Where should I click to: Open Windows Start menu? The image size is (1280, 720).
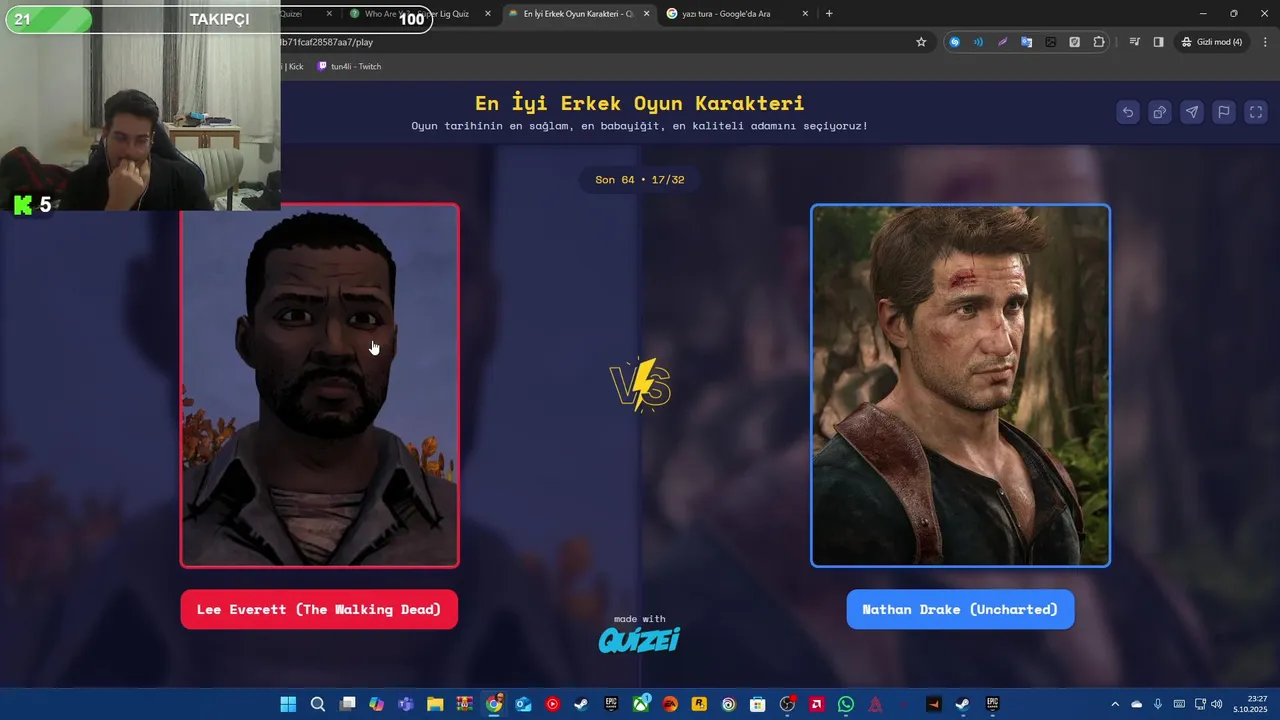pyautogui.click(x=288, y=704)
